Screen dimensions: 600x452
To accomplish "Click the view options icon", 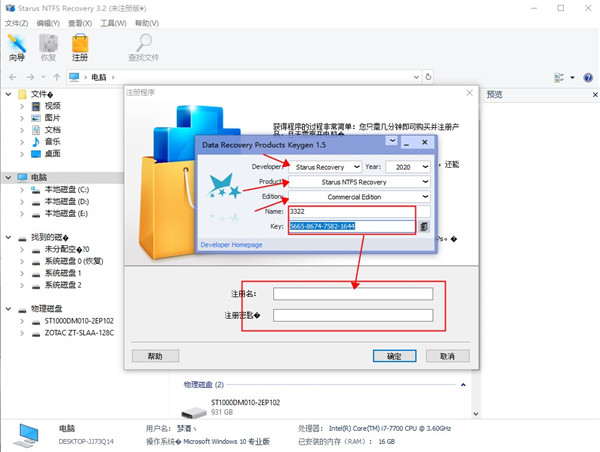I will [559, 78].
